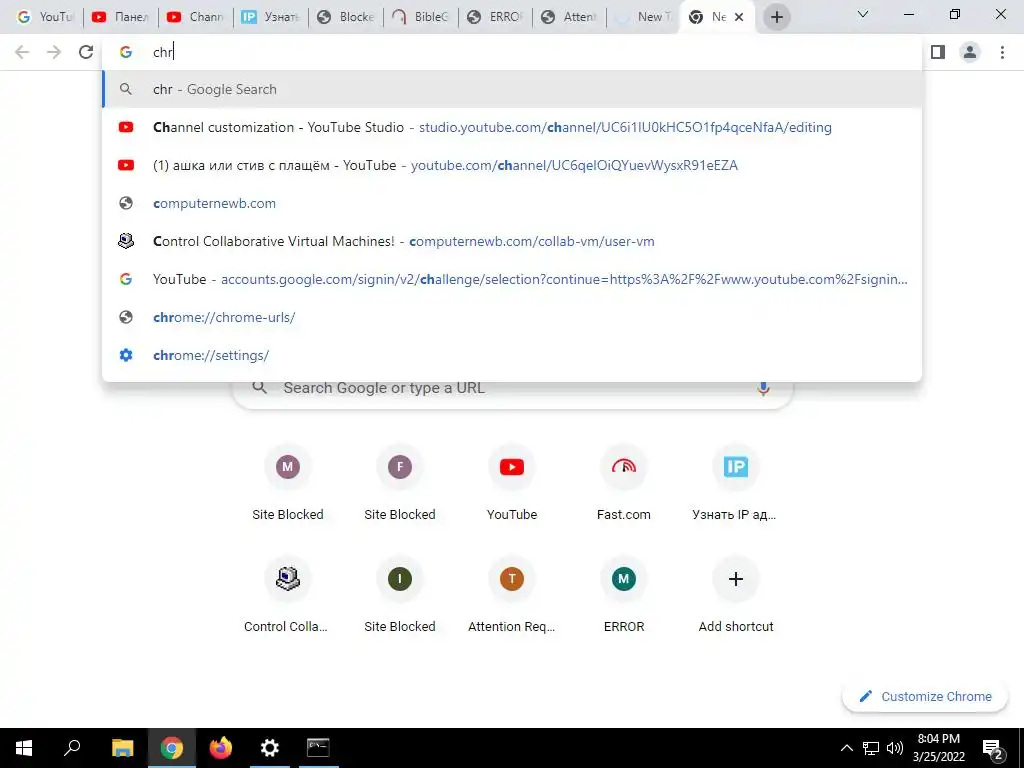Open File Explorer from taskbar

pyautogui.click(x=122, y=748)
